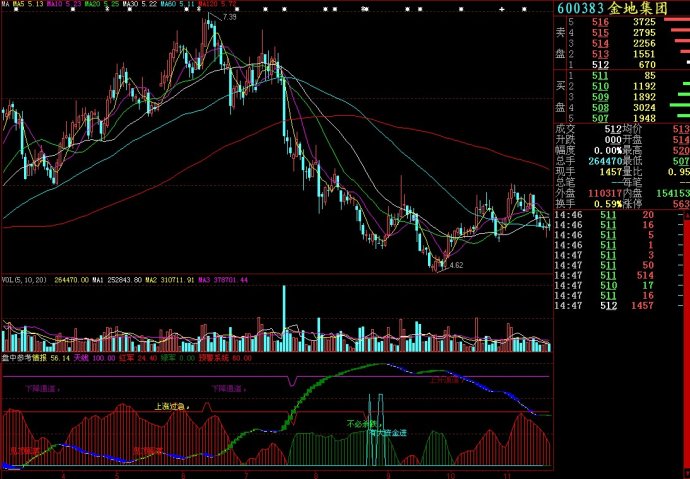Click the plus-shaped info marker above the chart
This screenshot has width=690, height=479.
pos(501,9)
